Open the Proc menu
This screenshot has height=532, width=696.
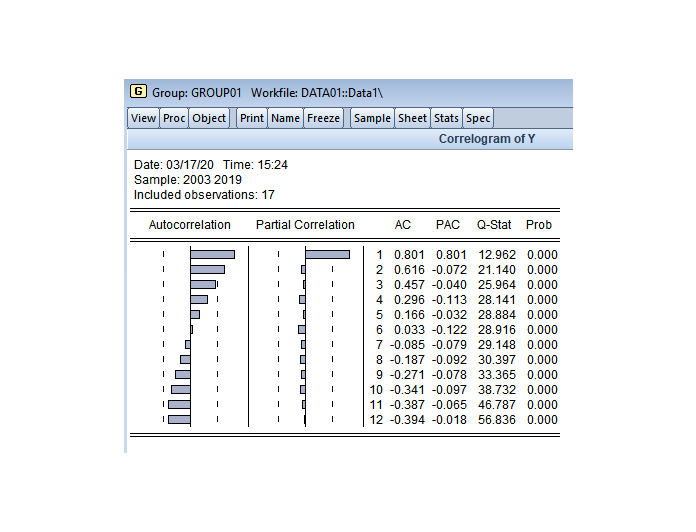click(174, 118)
